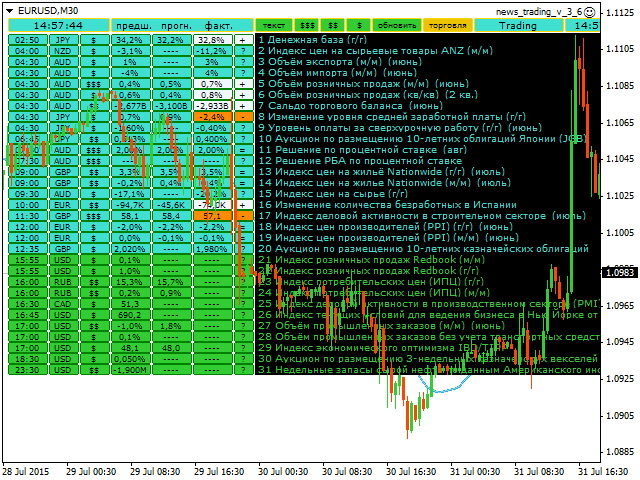Click the '-45,6K' forecast cell
Screen dimensions: 640x480
[171, 205]
